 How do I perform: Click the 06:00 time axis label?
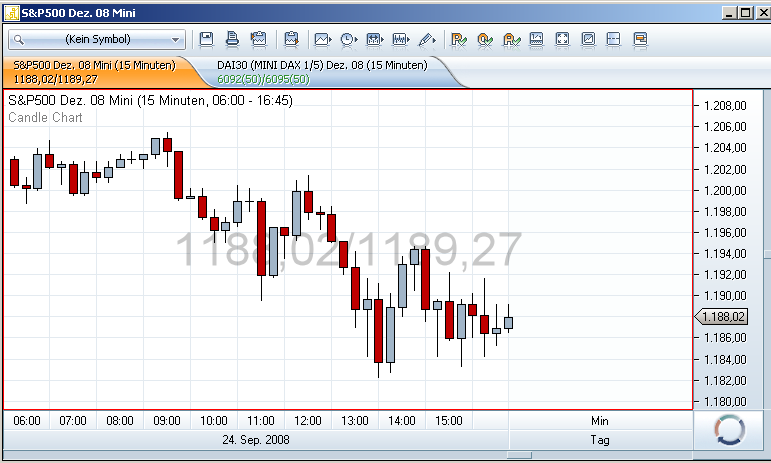pyautogui.click(x=27, y=421)
